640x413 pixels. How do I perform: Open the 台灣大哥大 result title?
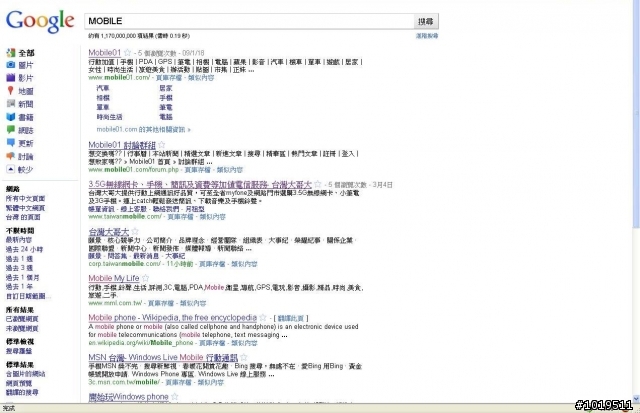pos(109,232)
